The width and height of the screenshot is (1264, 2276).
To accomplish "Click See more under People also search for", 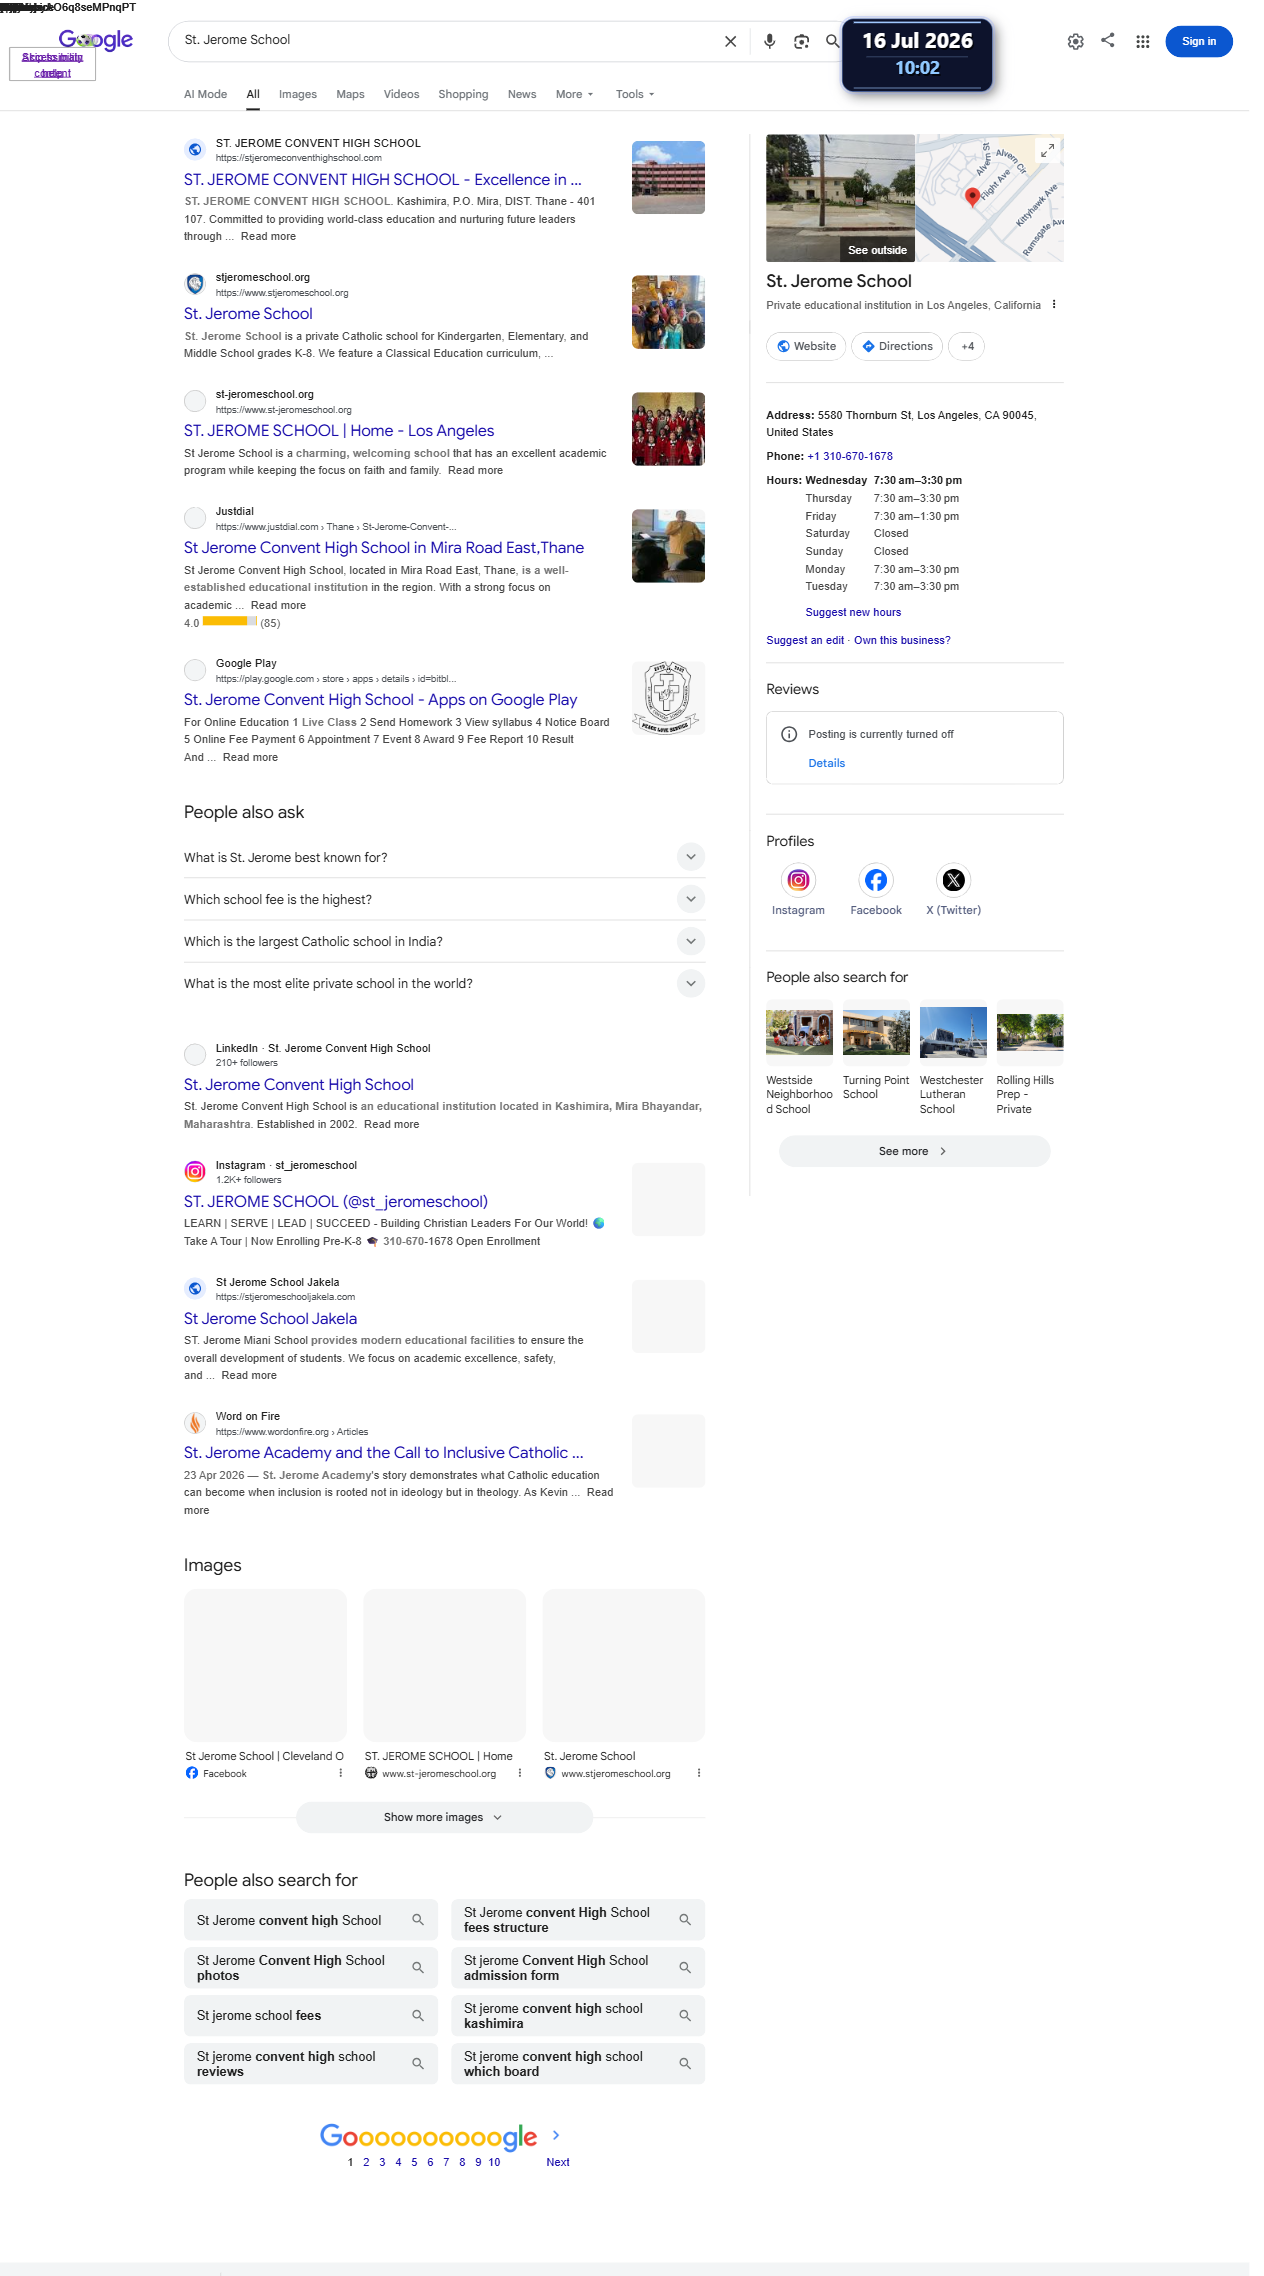I will tap(914, 1151).
